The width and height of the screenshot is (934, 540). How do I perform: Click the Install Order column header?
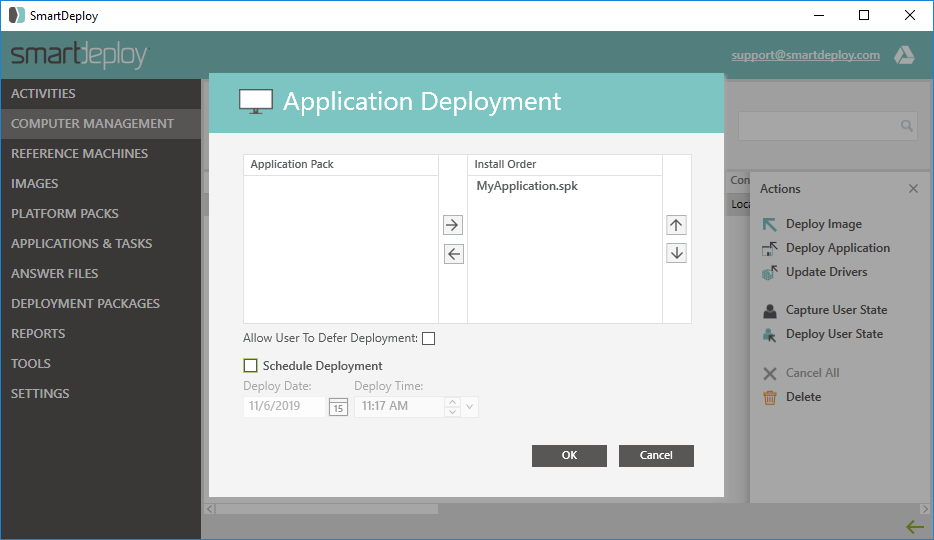(565, 164)
